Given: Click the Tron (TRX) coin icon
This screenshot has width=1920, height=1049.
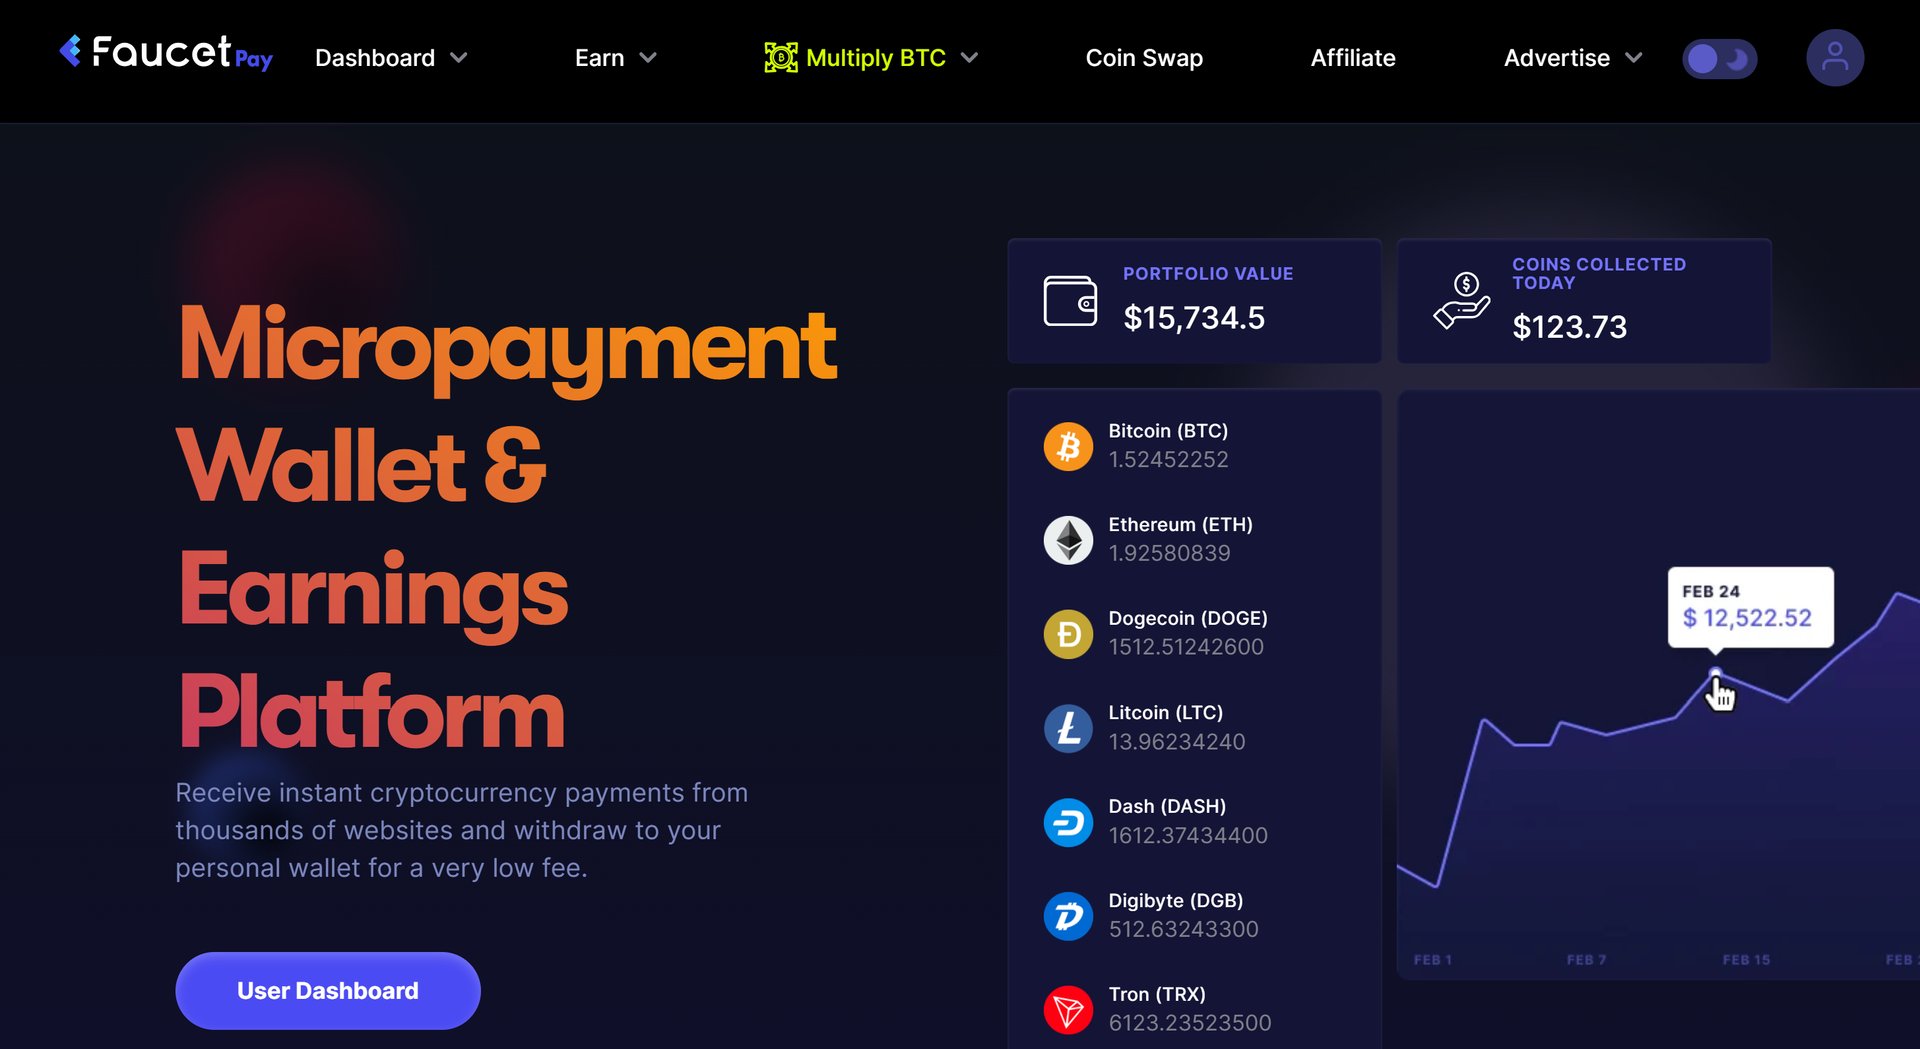Looking at the screenshot, I should (1068, 1010).
